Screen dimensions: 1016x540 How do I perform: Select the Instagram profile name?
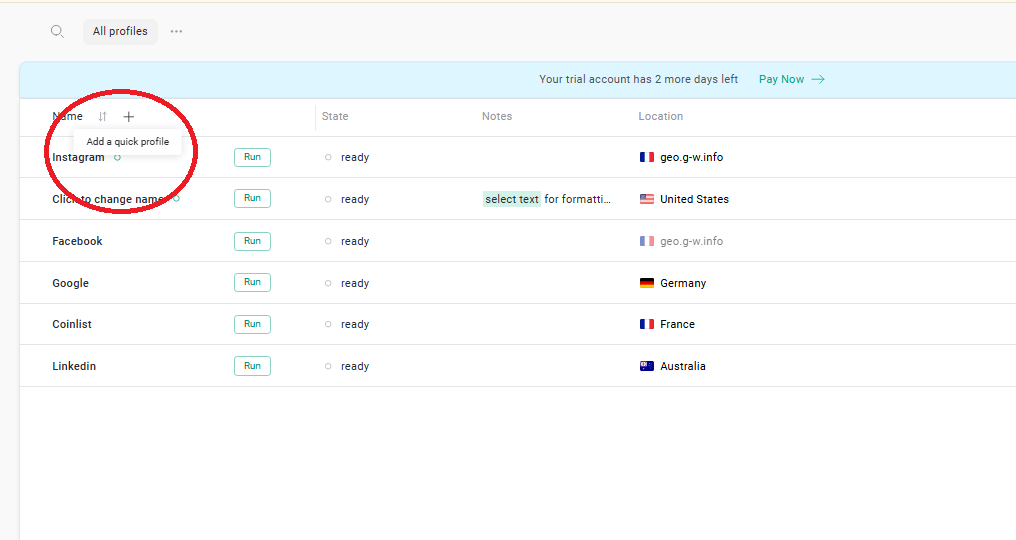coord(78,158)
